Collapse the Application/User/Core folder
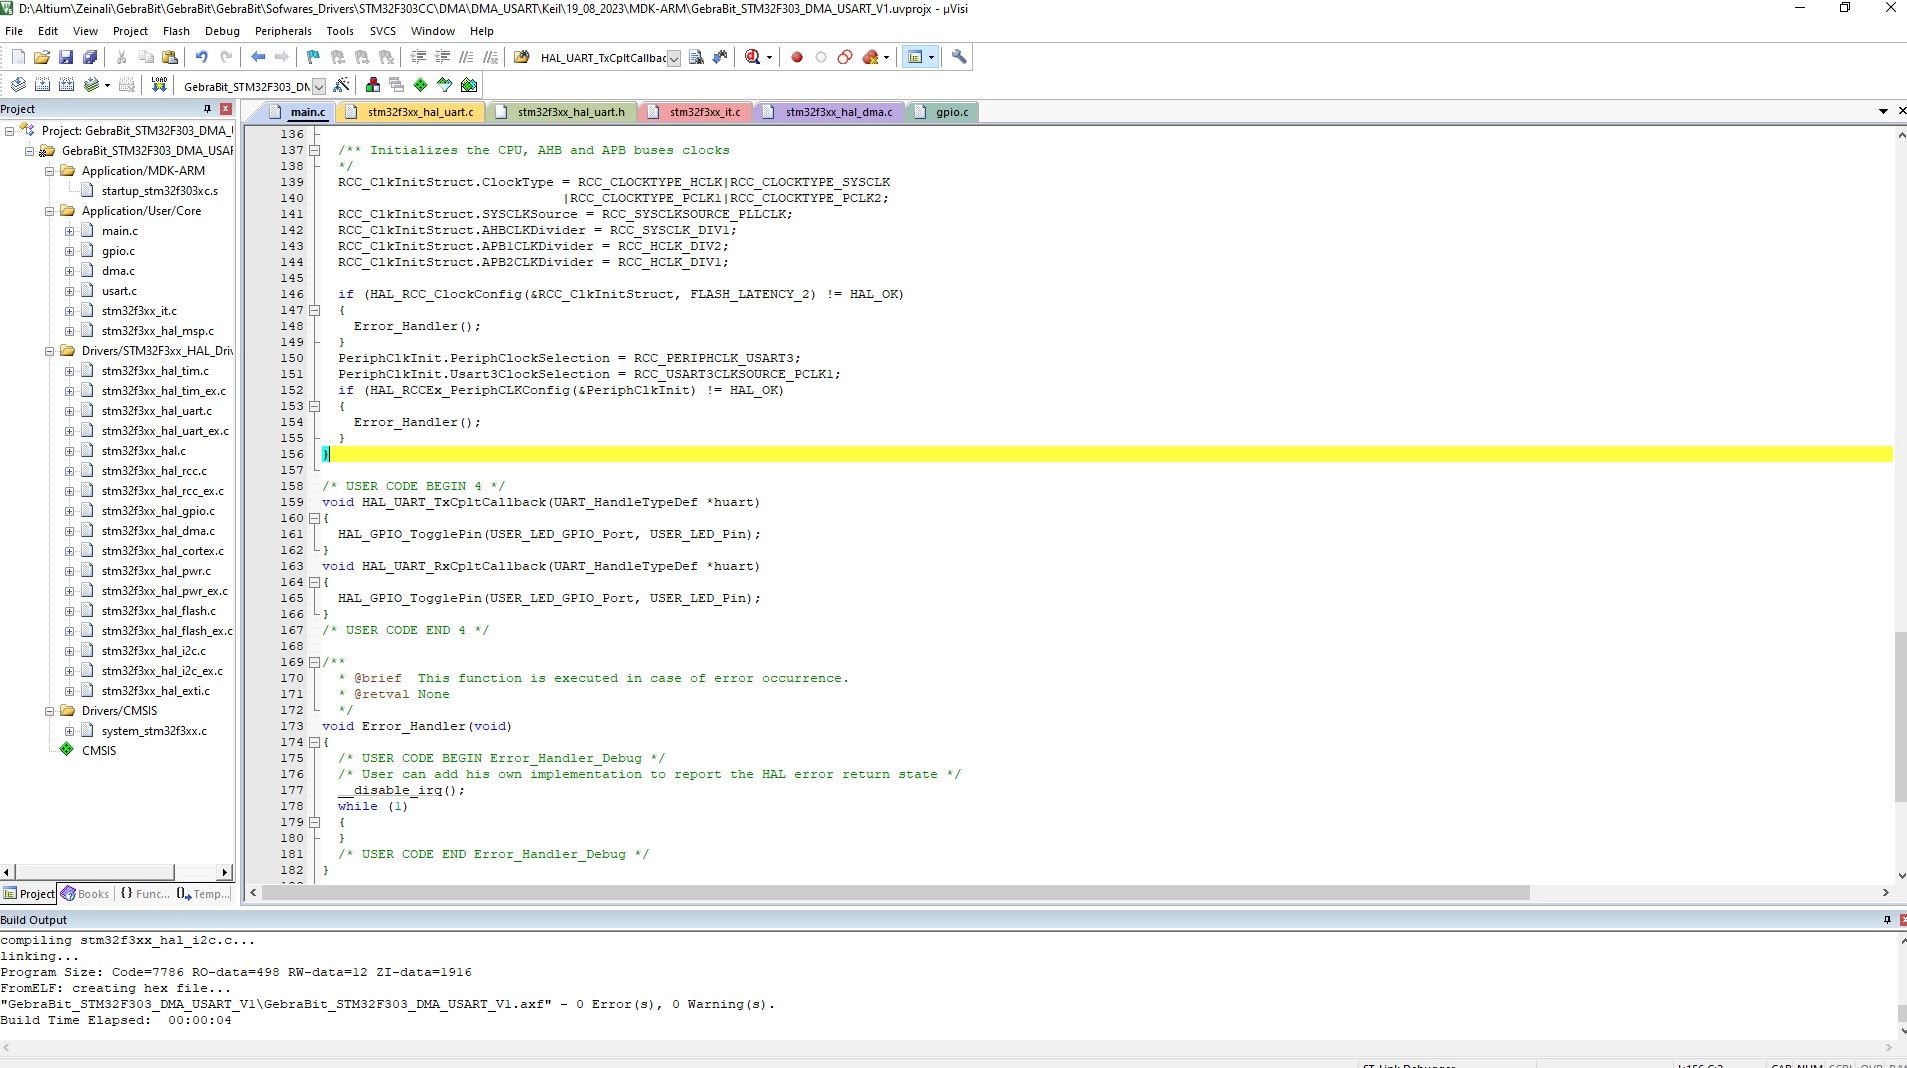The height and width of the screenshot is (1068, 1907). [x=49, y=211]
